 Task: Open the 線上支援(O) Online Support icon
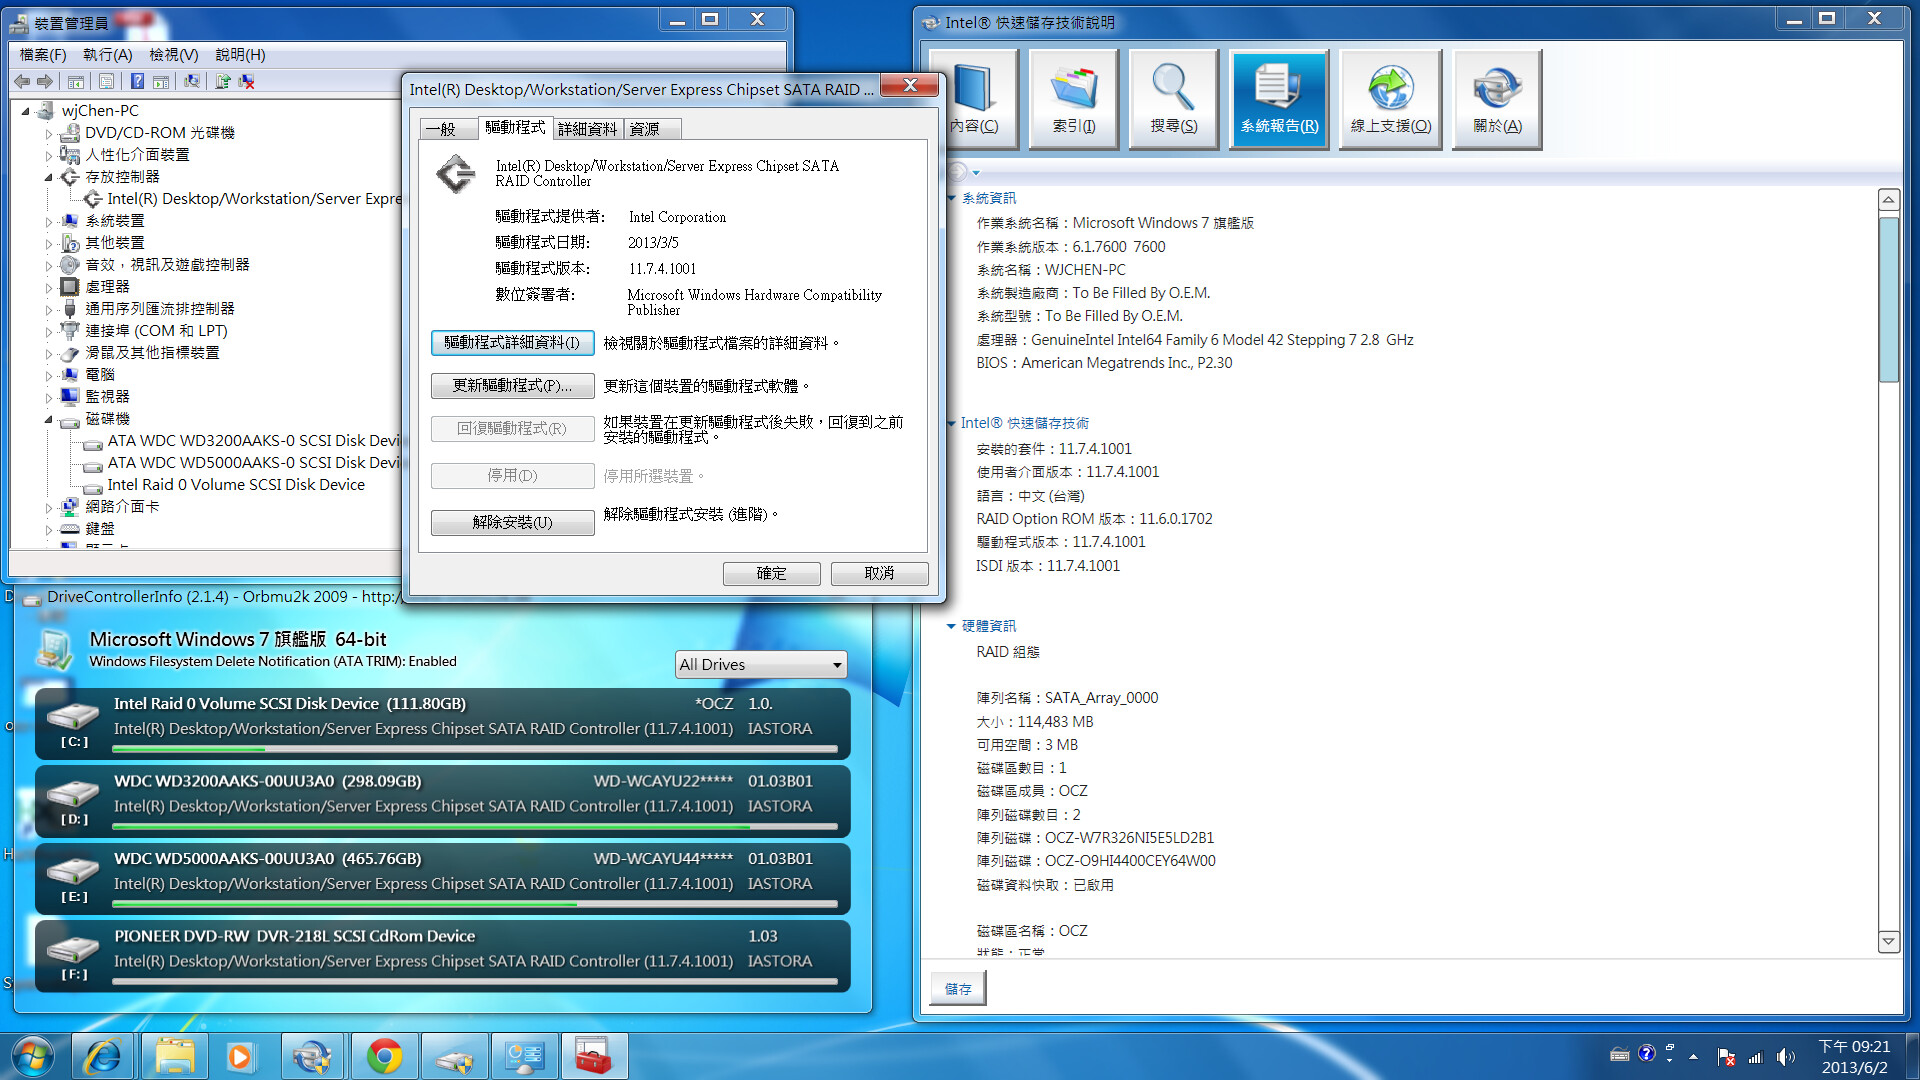pos(1391,99)
